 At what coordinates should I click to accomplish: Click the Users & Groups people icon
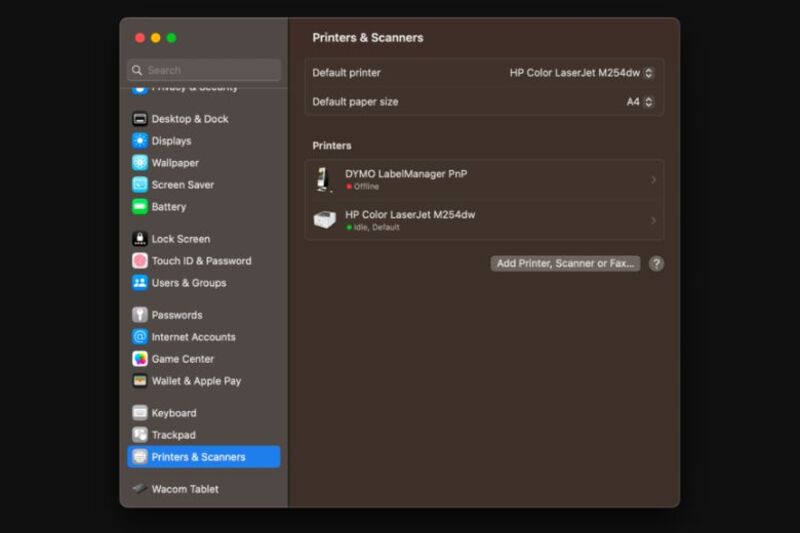(140, 283)
